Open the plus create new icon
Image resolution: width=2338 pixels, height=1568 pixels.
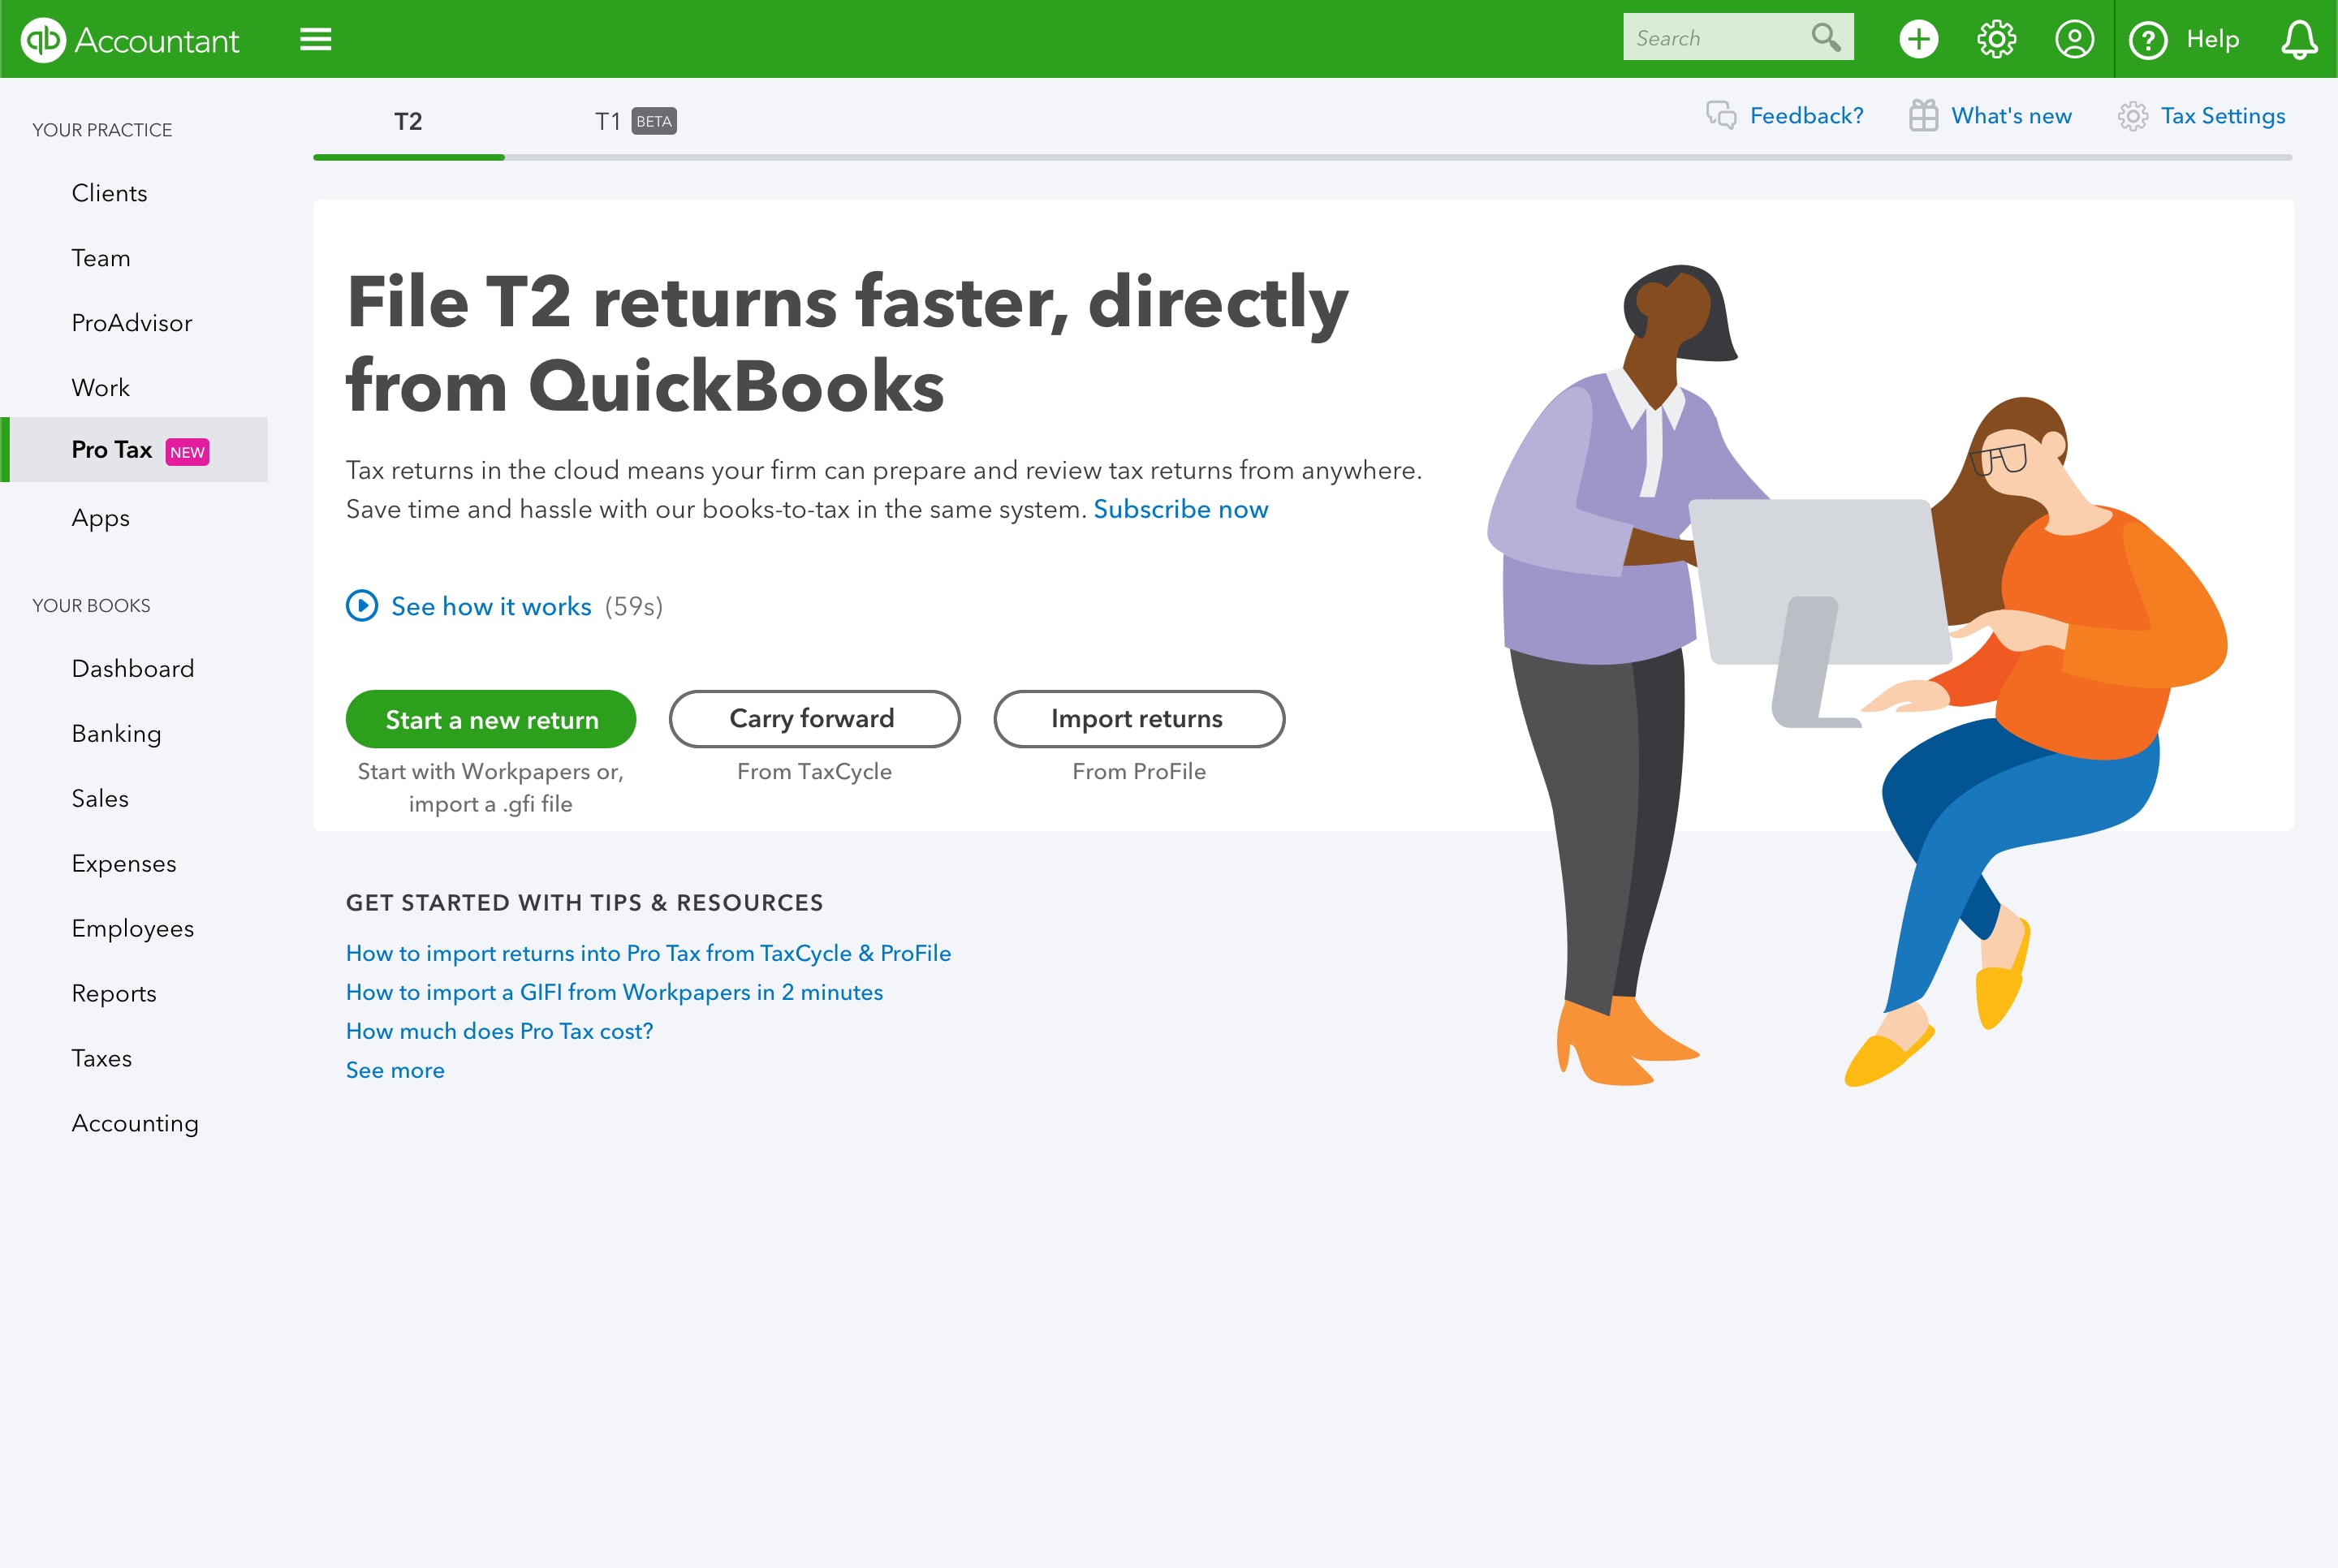1918,39
